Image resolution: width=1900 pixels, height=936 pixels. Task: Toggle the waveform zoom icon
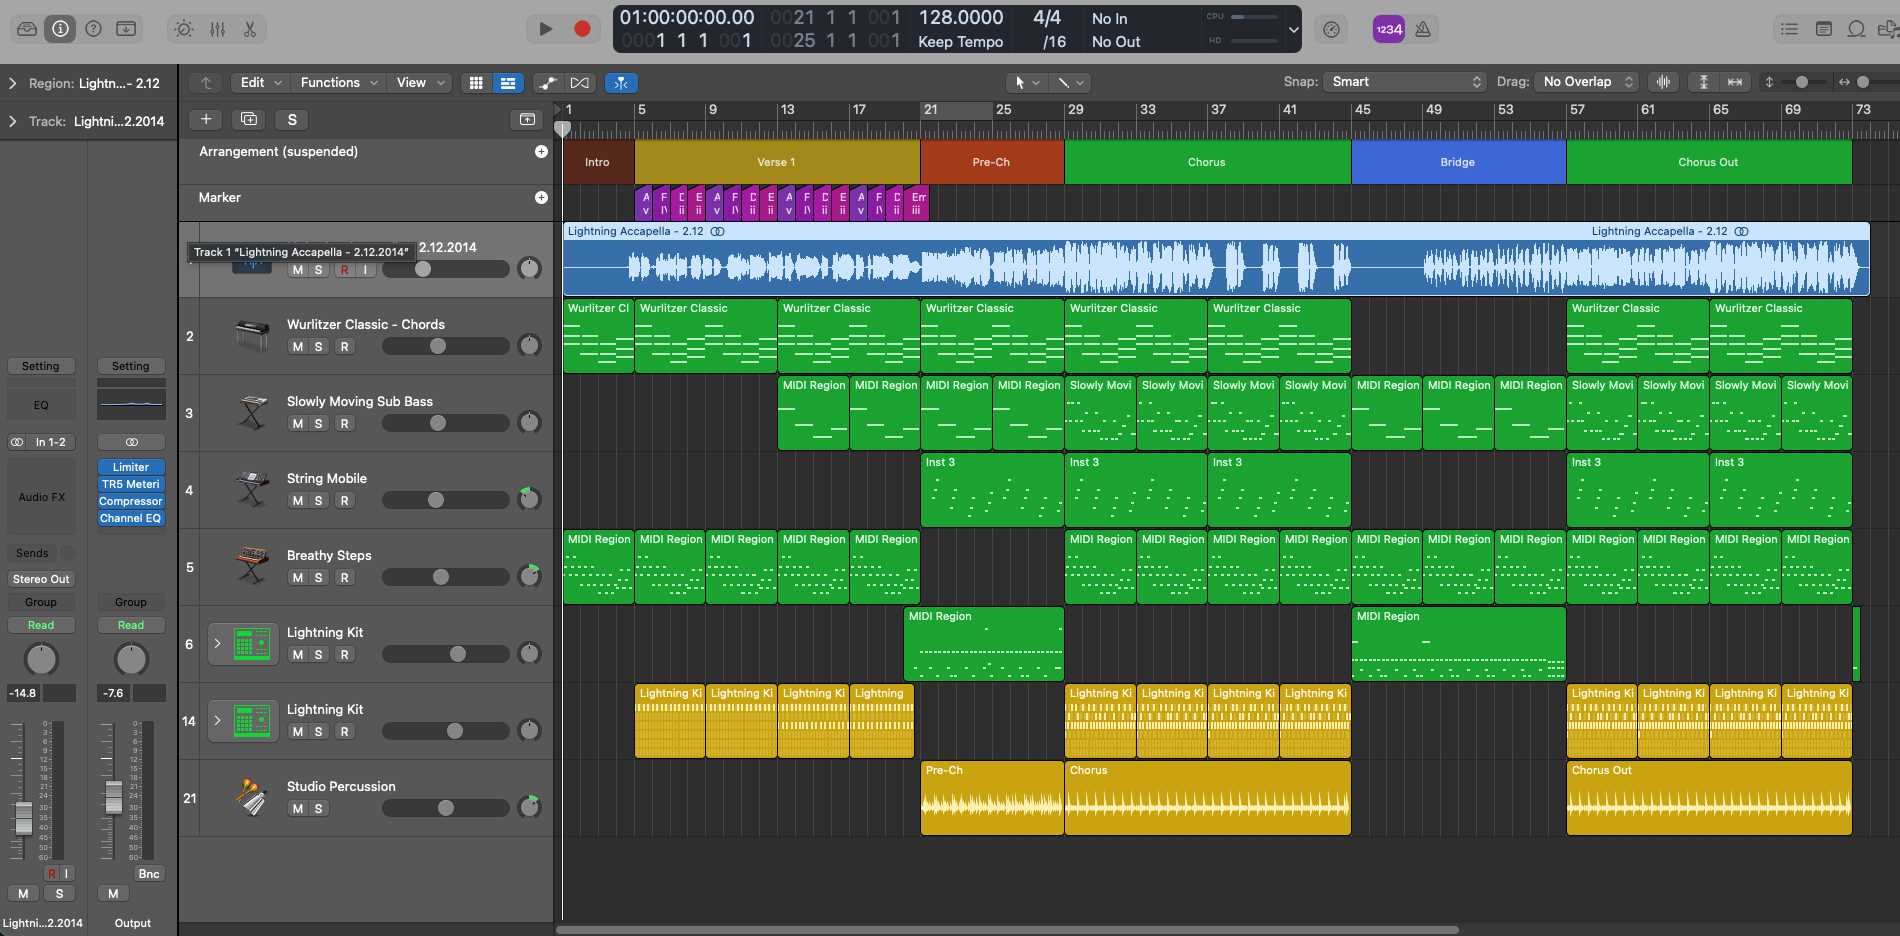[x=1664, y=82]
